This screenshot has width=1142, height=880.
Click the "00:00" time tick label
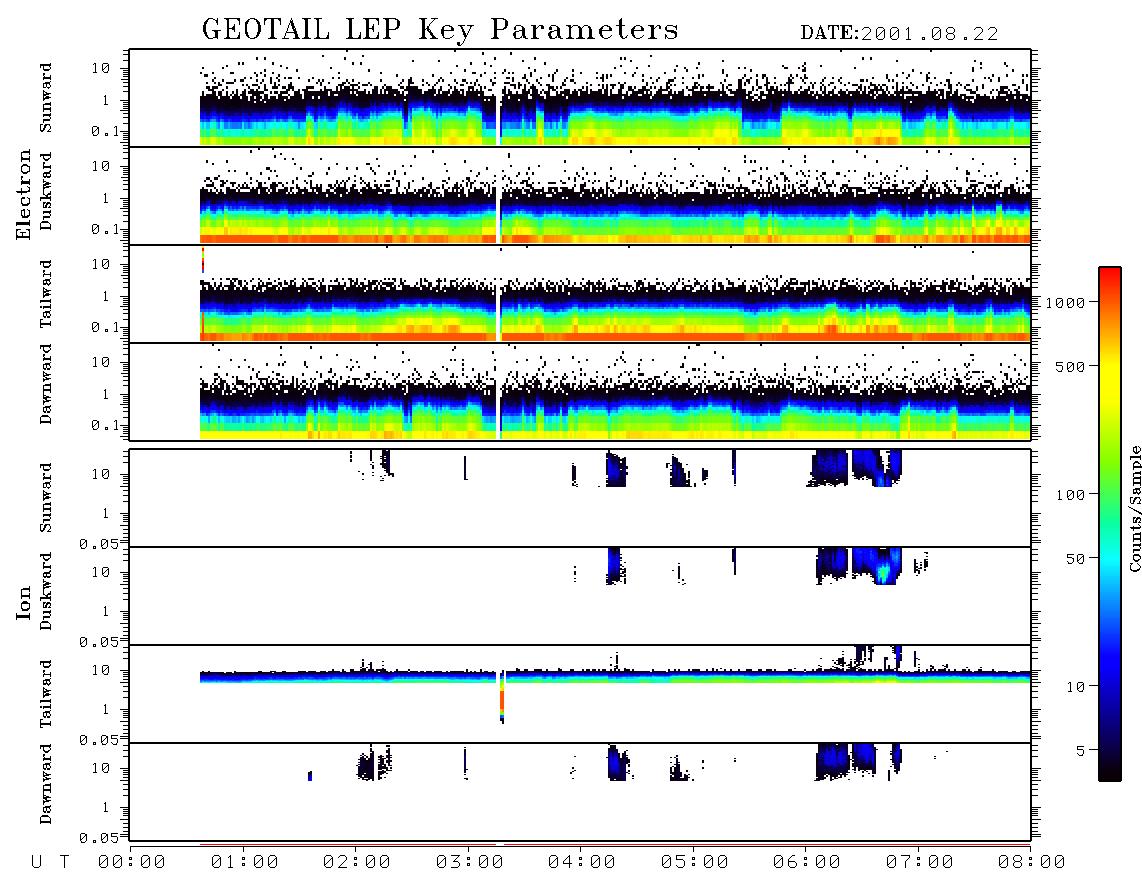[132, 863]
